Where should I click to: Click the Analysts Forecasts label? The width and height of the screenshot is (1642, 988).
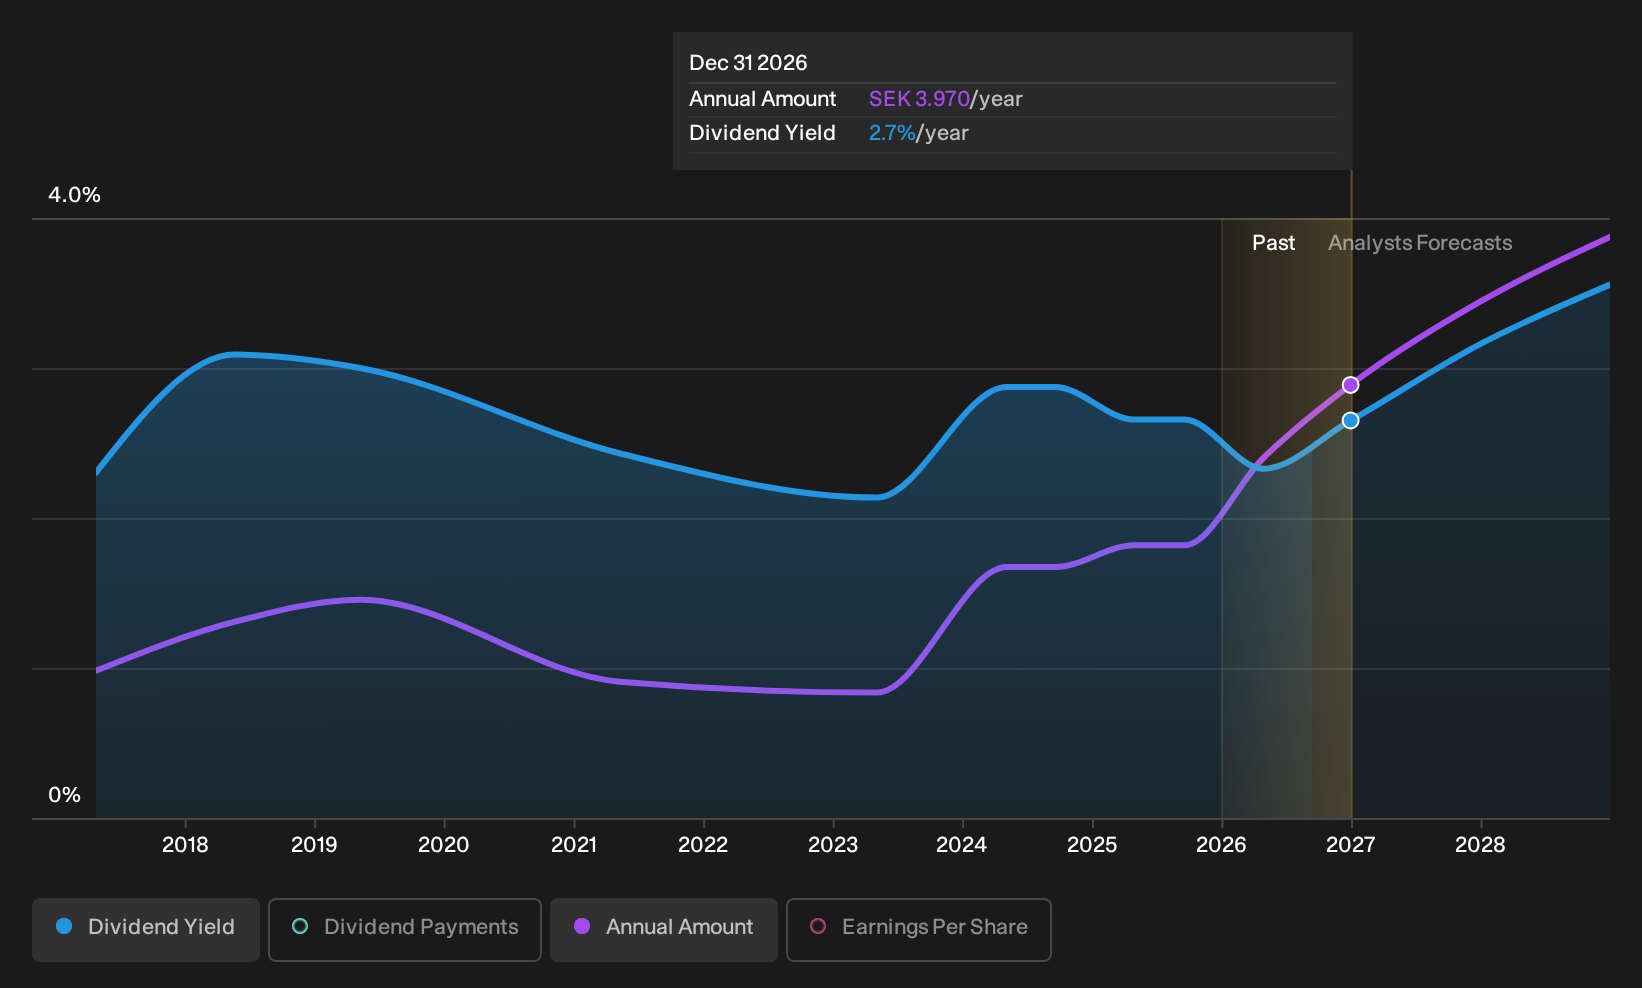coord(1420,243)
